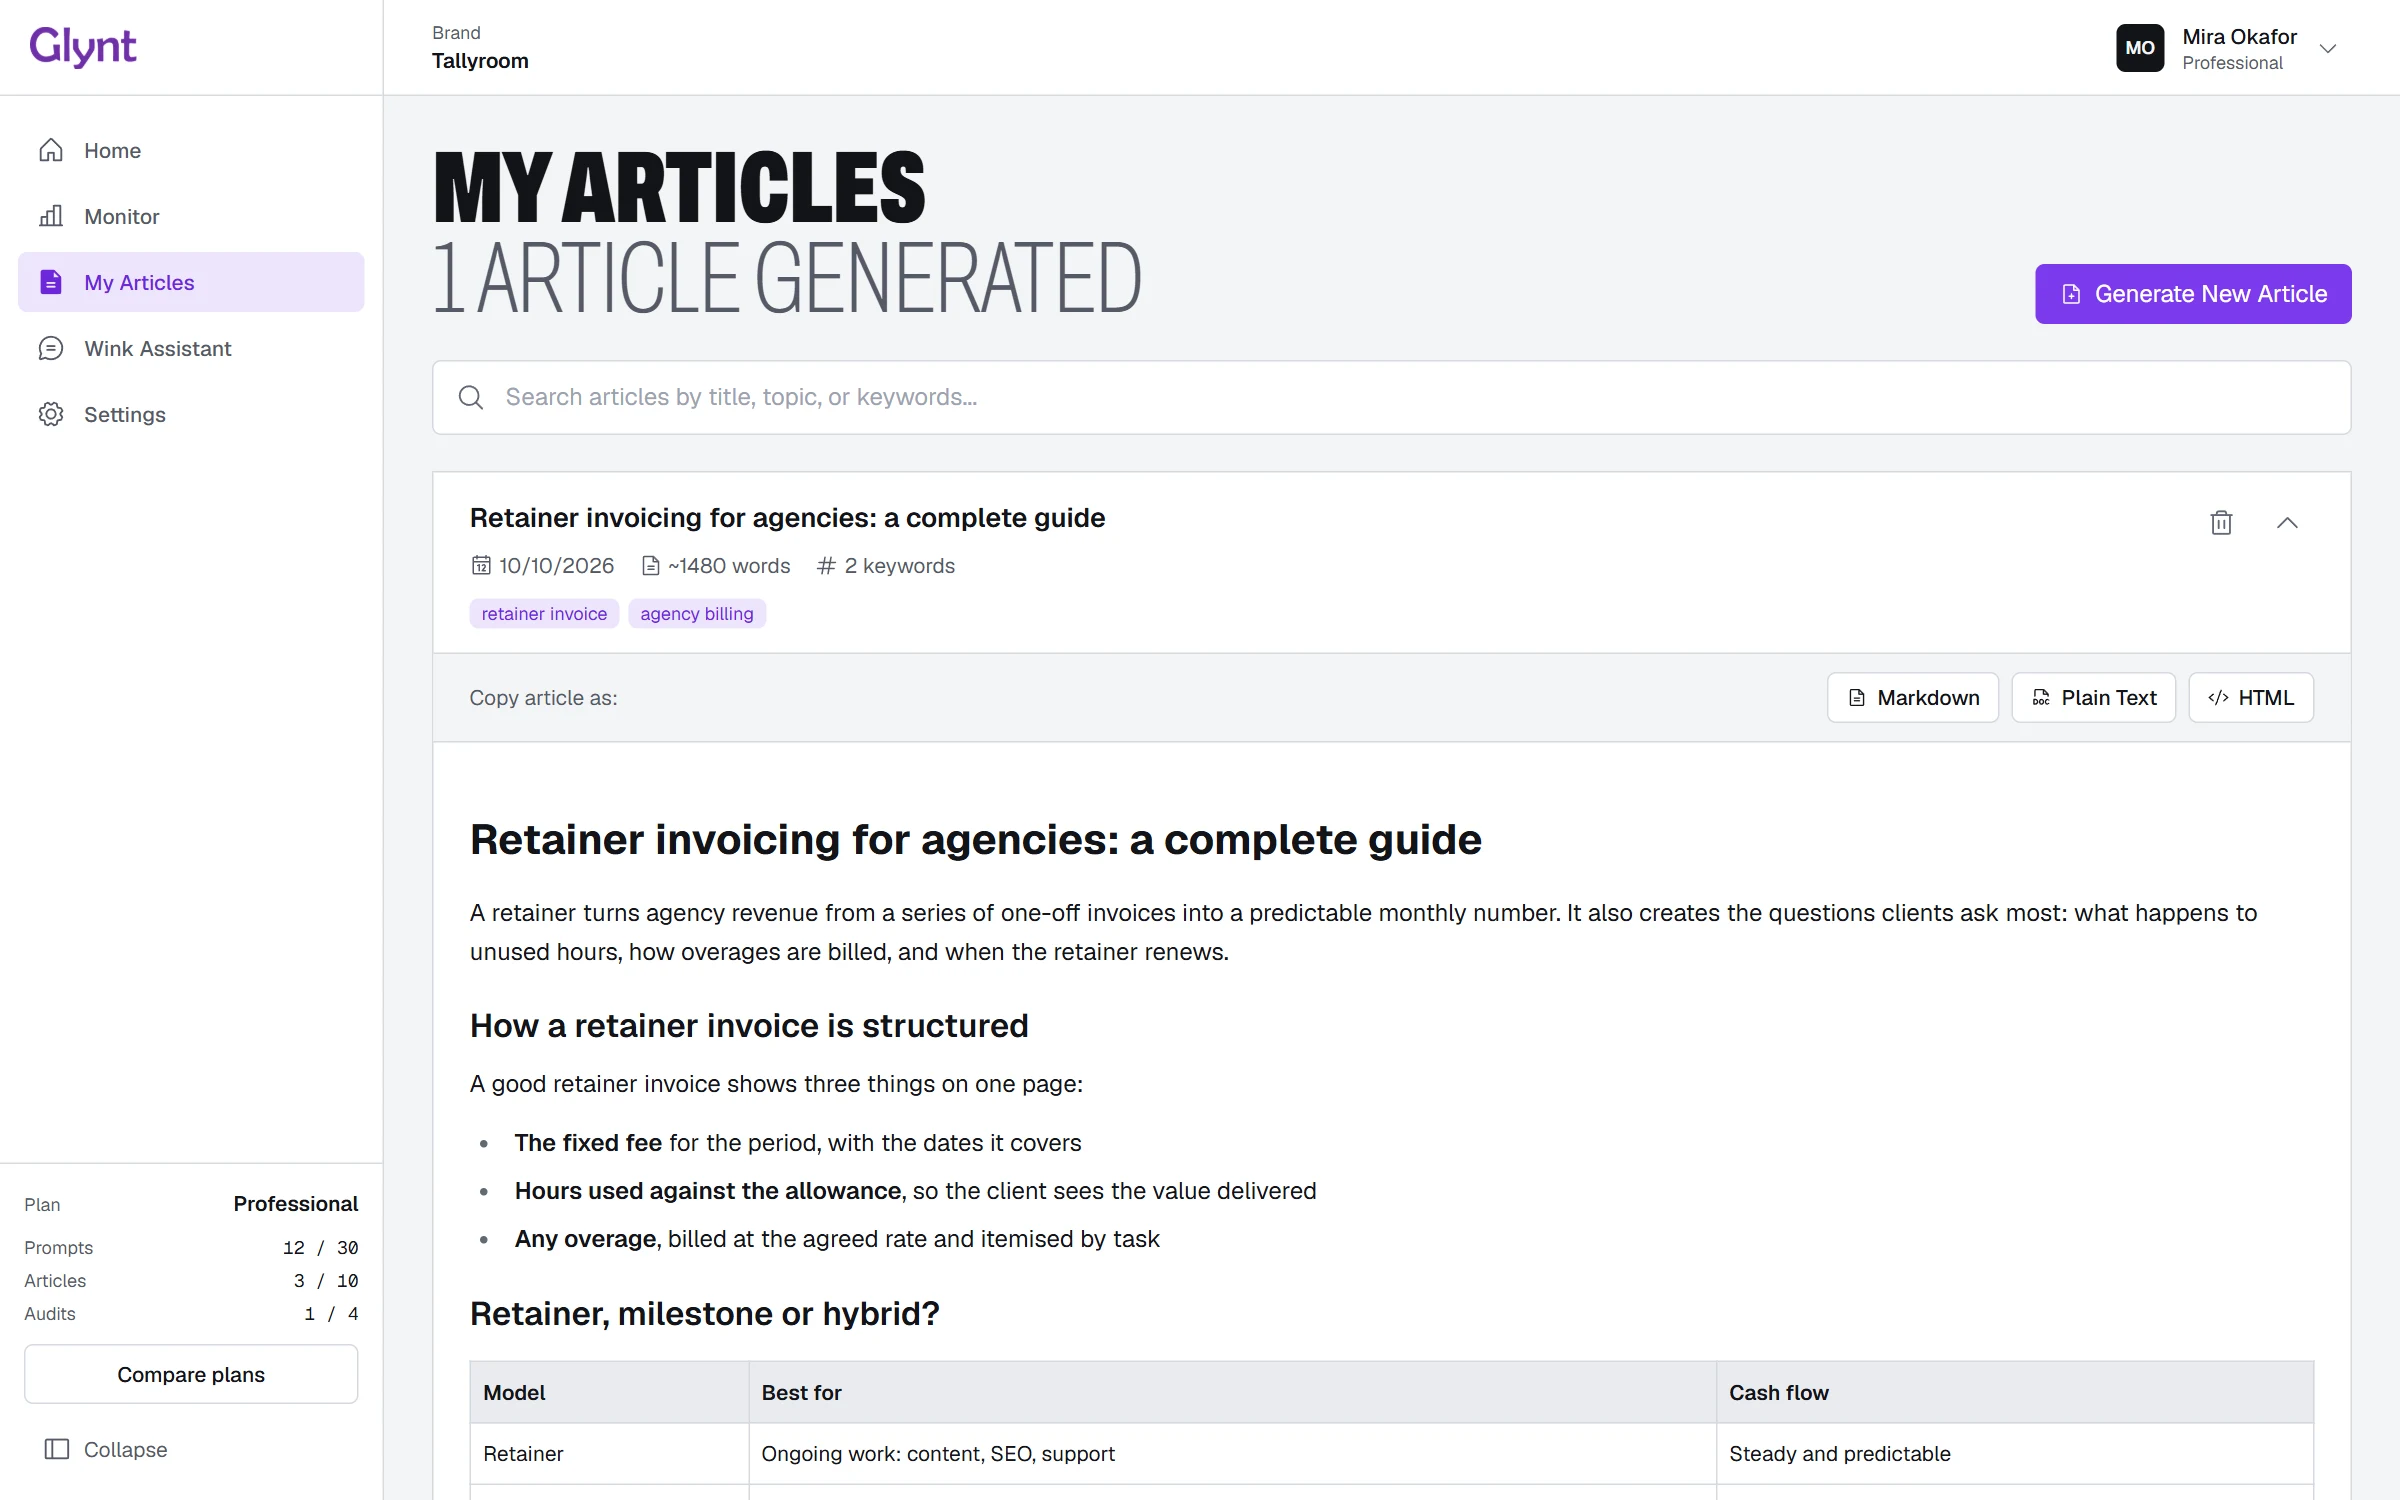
Task: Click the 'agency billing' keyword tag
Action: [697, 613]
